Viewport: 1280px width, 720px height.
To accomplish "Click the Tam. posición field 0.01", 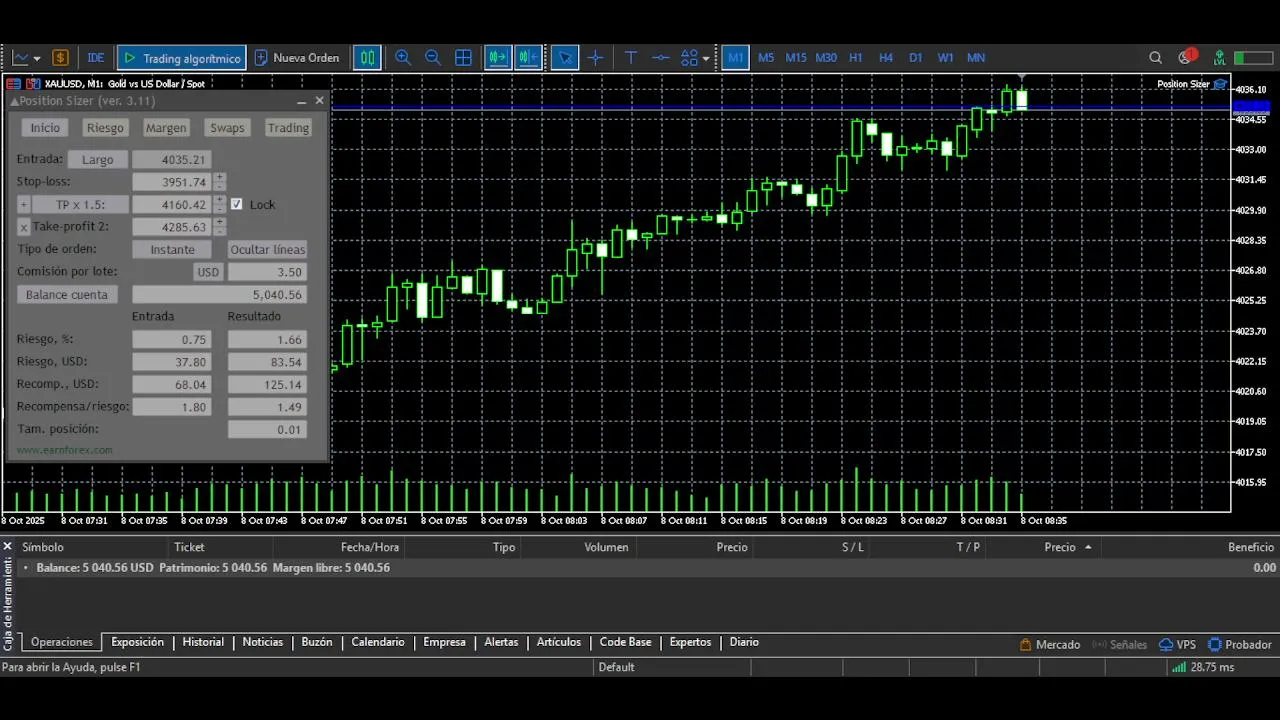I will [x=266, y=430].
